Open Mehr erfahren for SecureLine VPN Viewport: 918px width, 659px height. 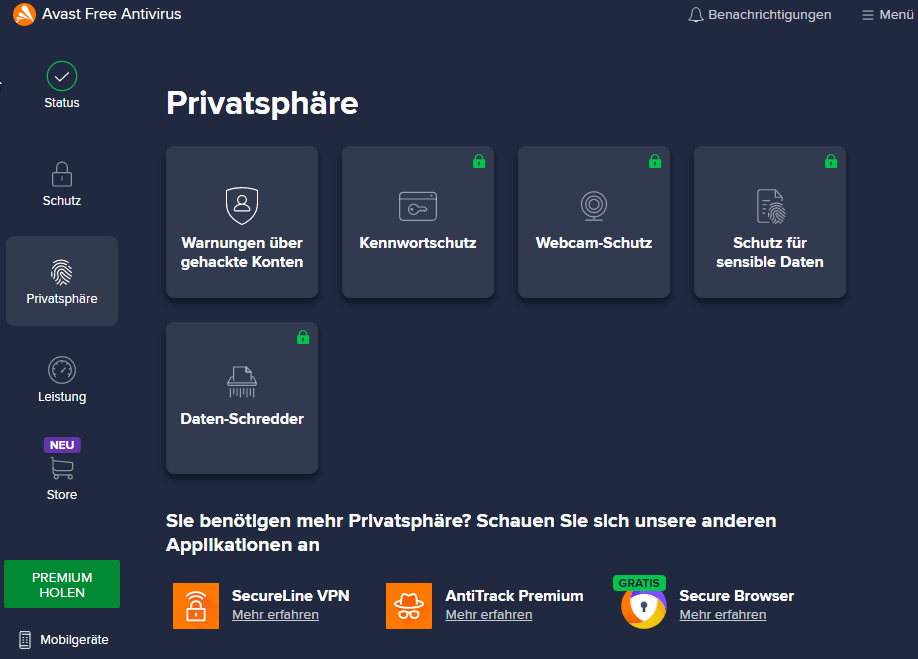275,615
